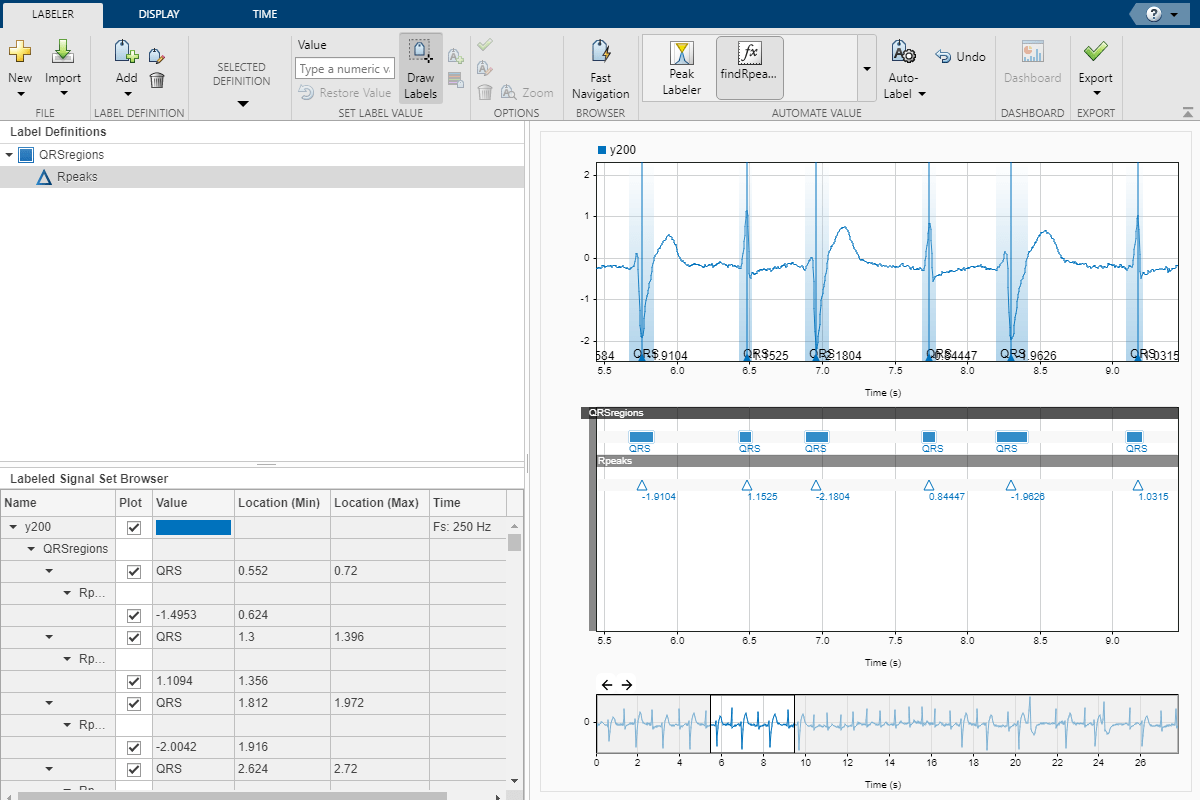Select the findRpeaks custom function
Image resolution: width=1200 pixels, height=800 pixels.
click(x=749, y=68)
